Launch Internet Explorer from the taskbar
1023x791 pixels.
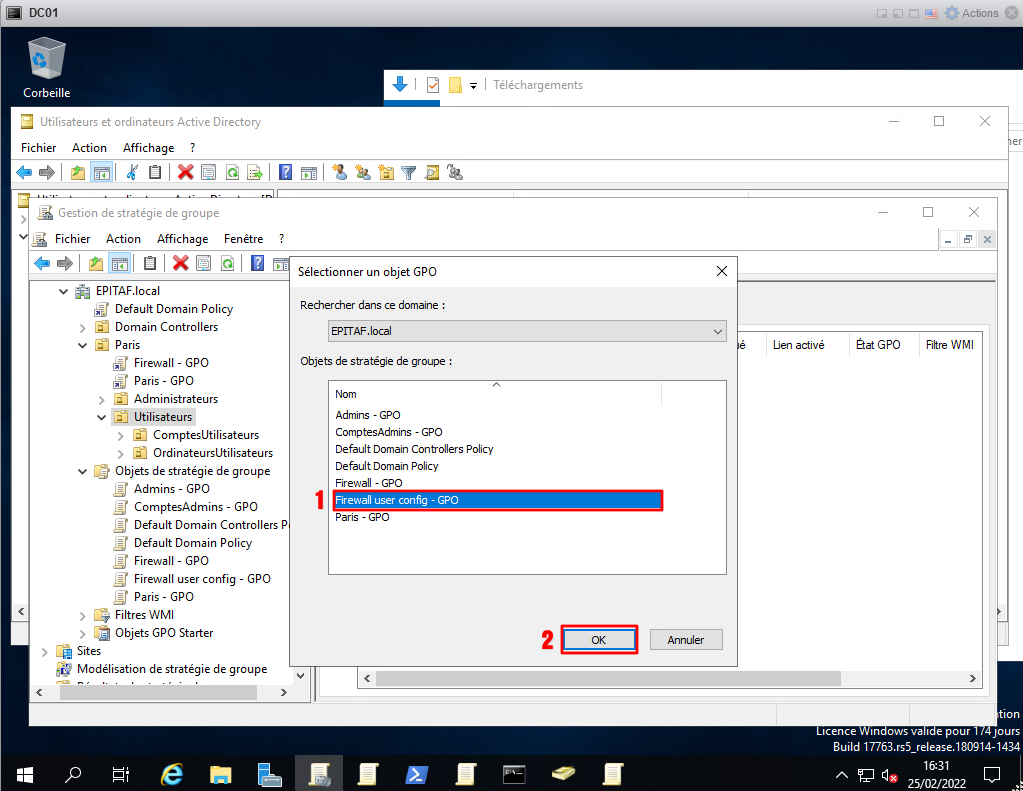[172, 774]
